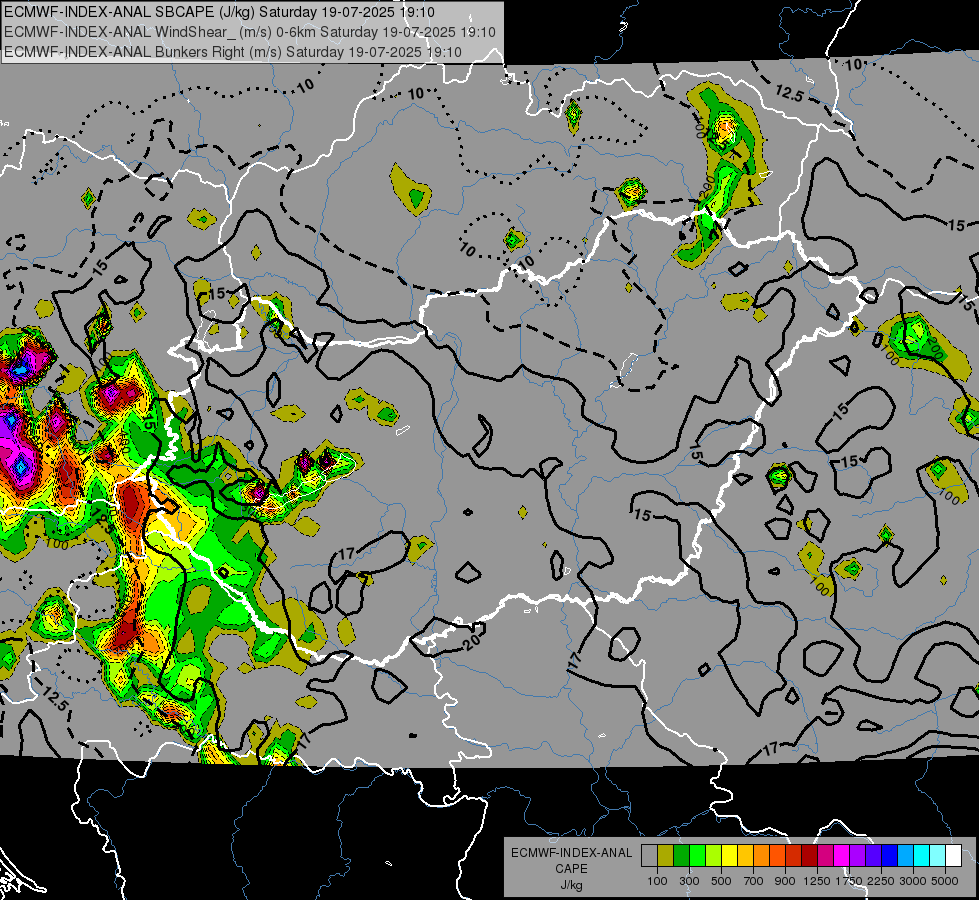Screen dimensions: 979x900
Task: Select the dark green legend swatch
Action: 681,856
